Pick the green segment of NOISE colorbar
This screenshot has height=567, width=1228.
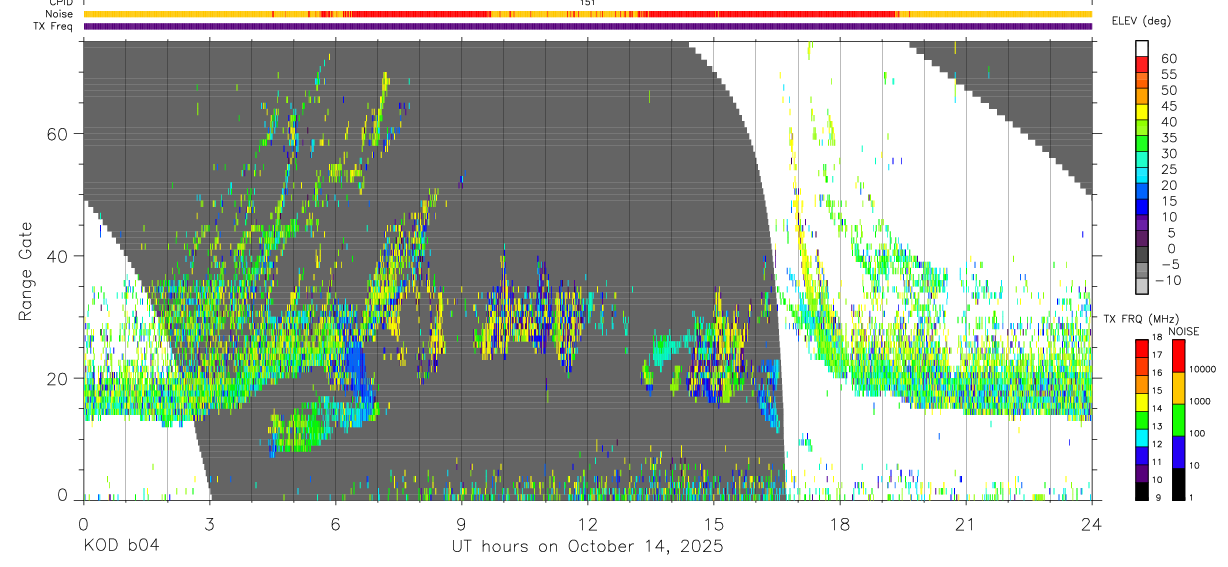(1178, 419)
